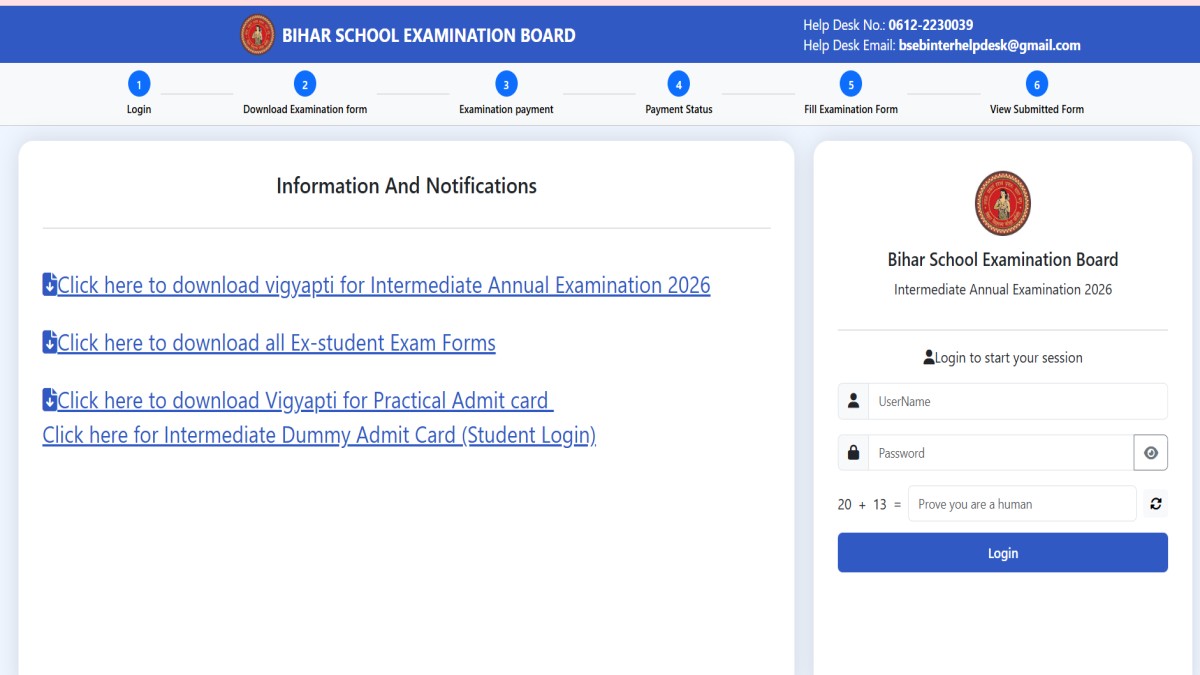This screenshot has width=1200, height=675.
Task: Open step 6 View Submitted Form
Action: (1037, 85)
